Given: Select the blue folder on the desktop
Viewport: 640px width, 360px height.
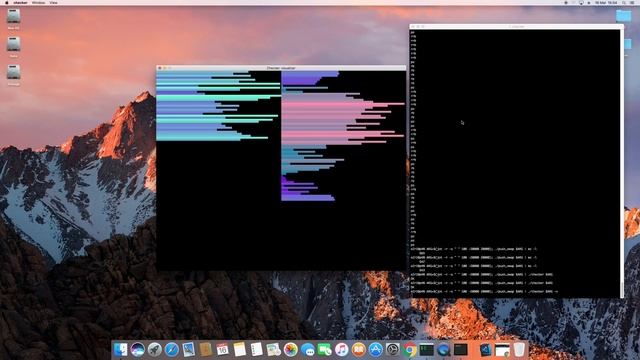Looking at the screenshot, I should (x=624, y=16).
